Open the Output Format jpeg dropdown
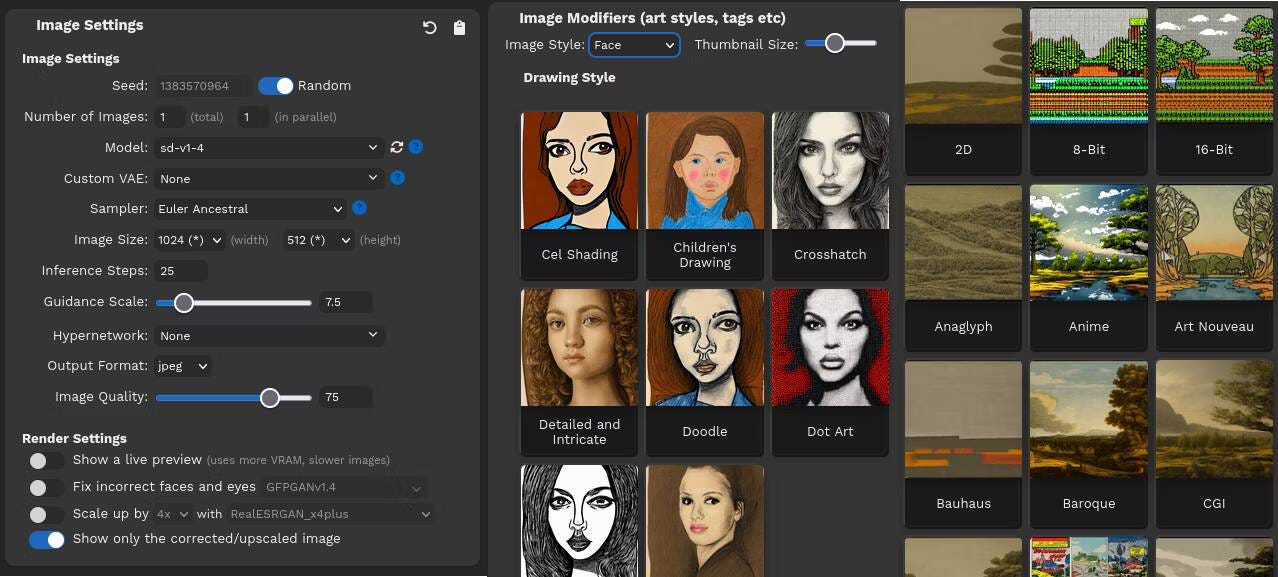Screen dimensions: 1278x577 coord(182,366)
